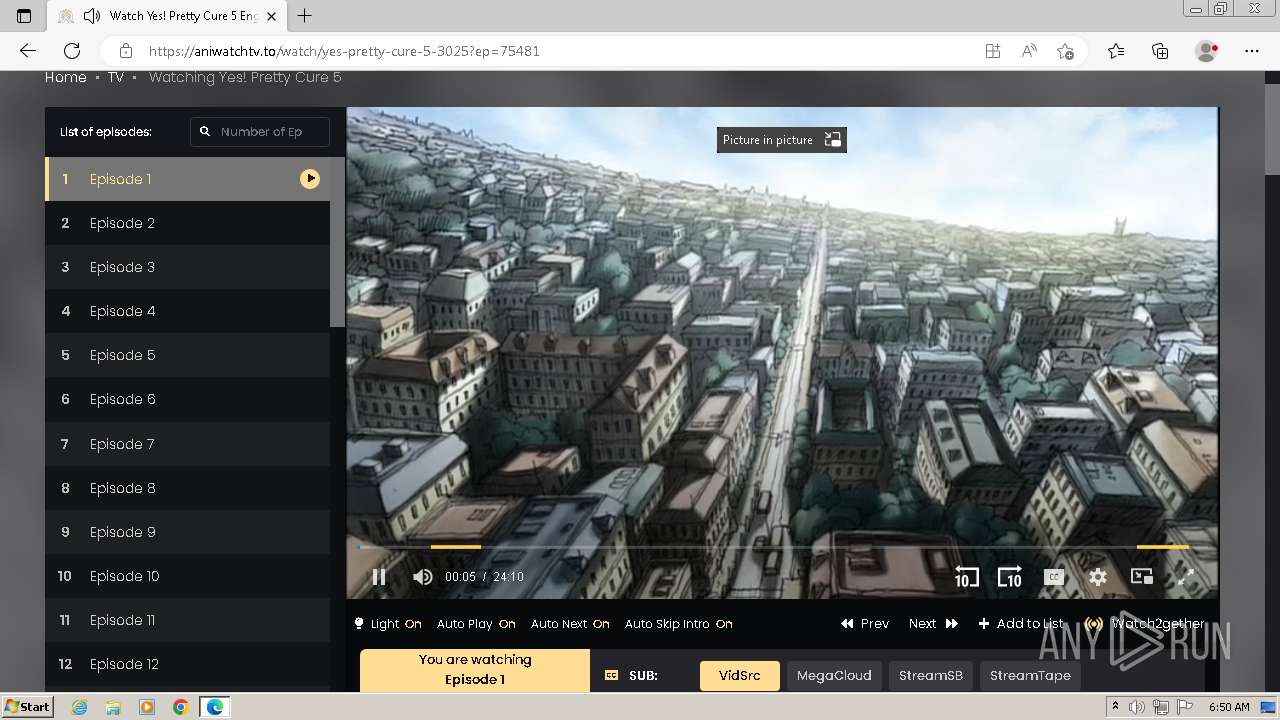
Task: Open Episode 6 from the list
Action: point(187,399)
